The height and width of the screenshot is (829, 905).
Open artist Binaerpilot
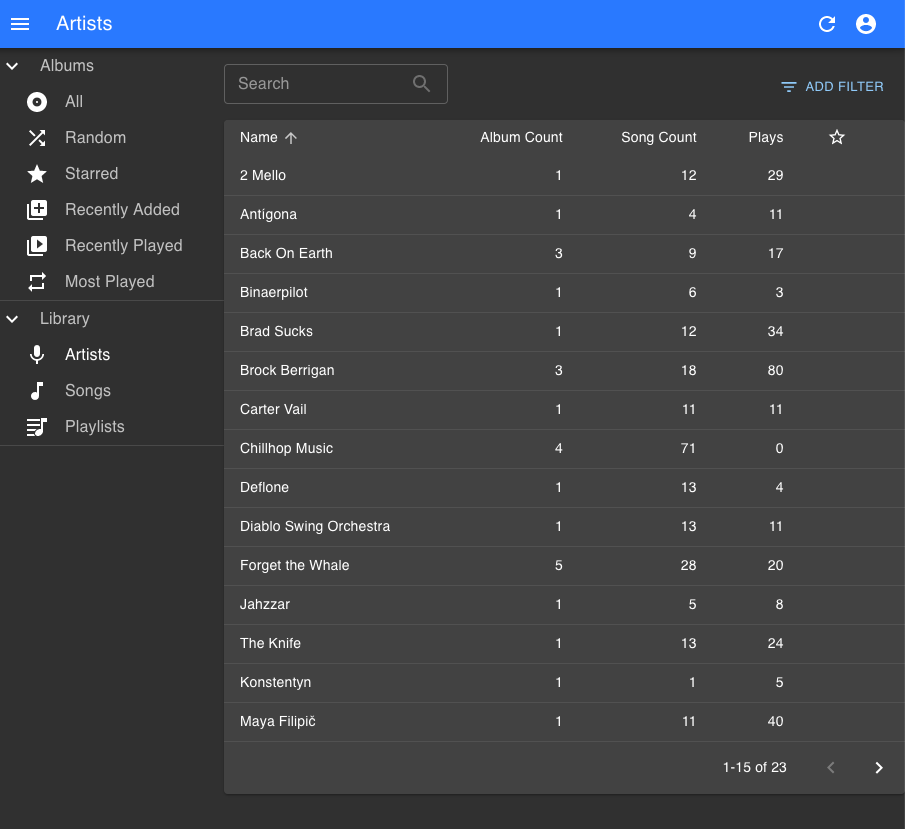[564, 293]
